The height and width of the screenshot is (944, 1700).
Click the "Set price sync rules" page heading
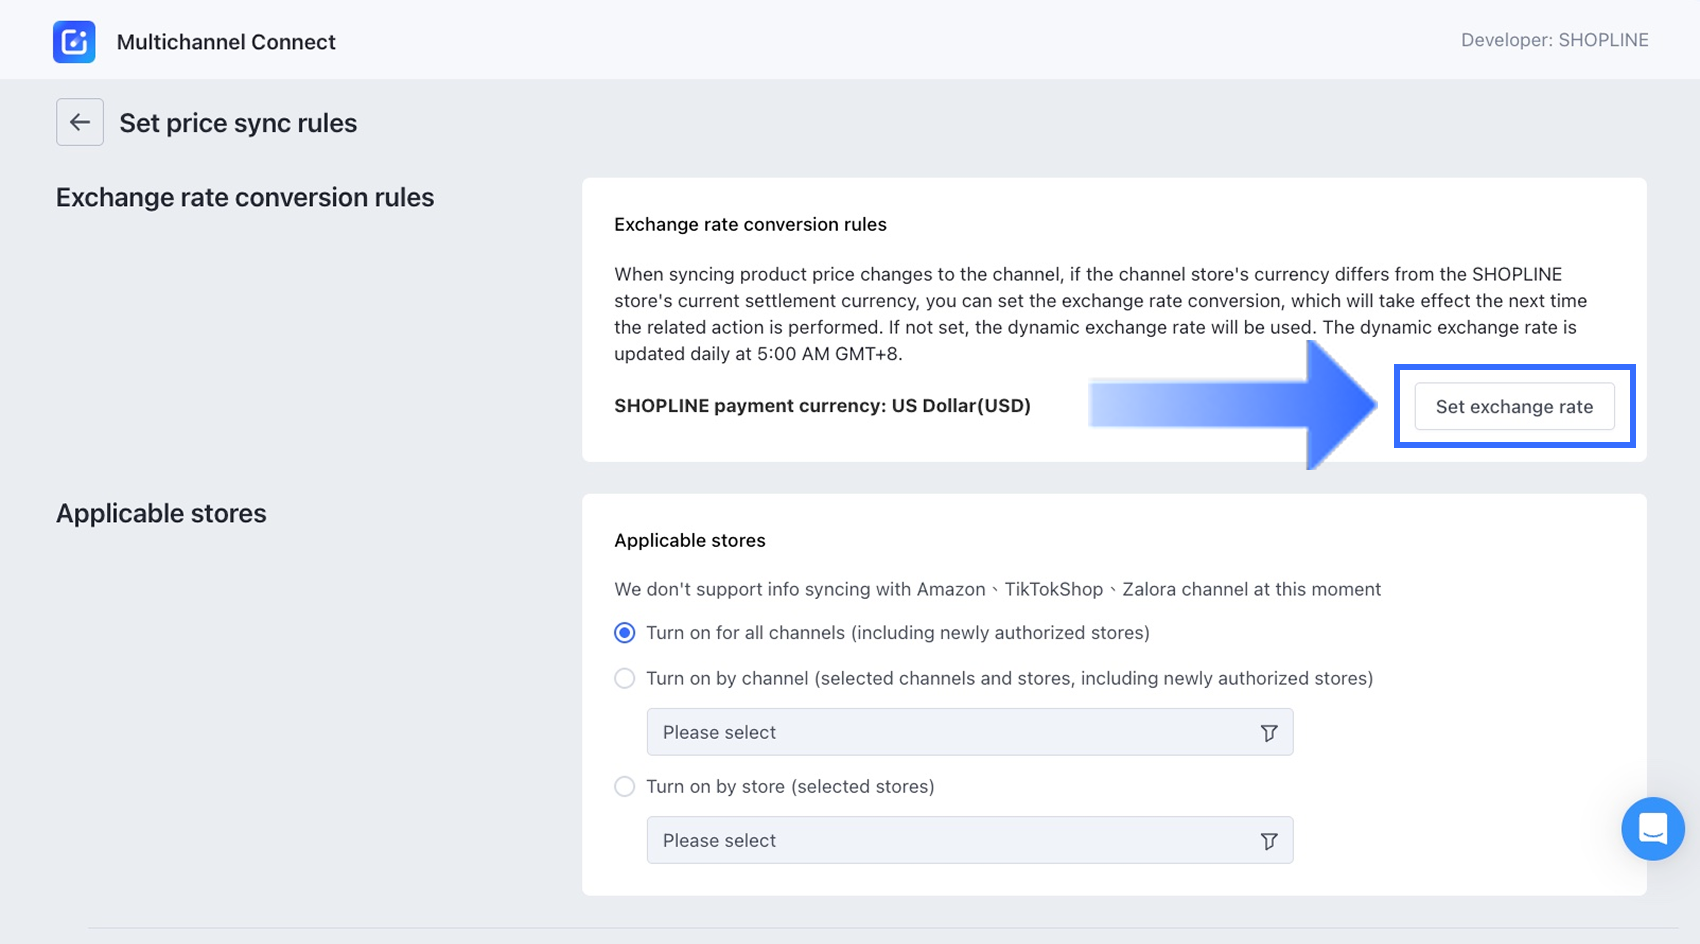click(x=238, y=123)
